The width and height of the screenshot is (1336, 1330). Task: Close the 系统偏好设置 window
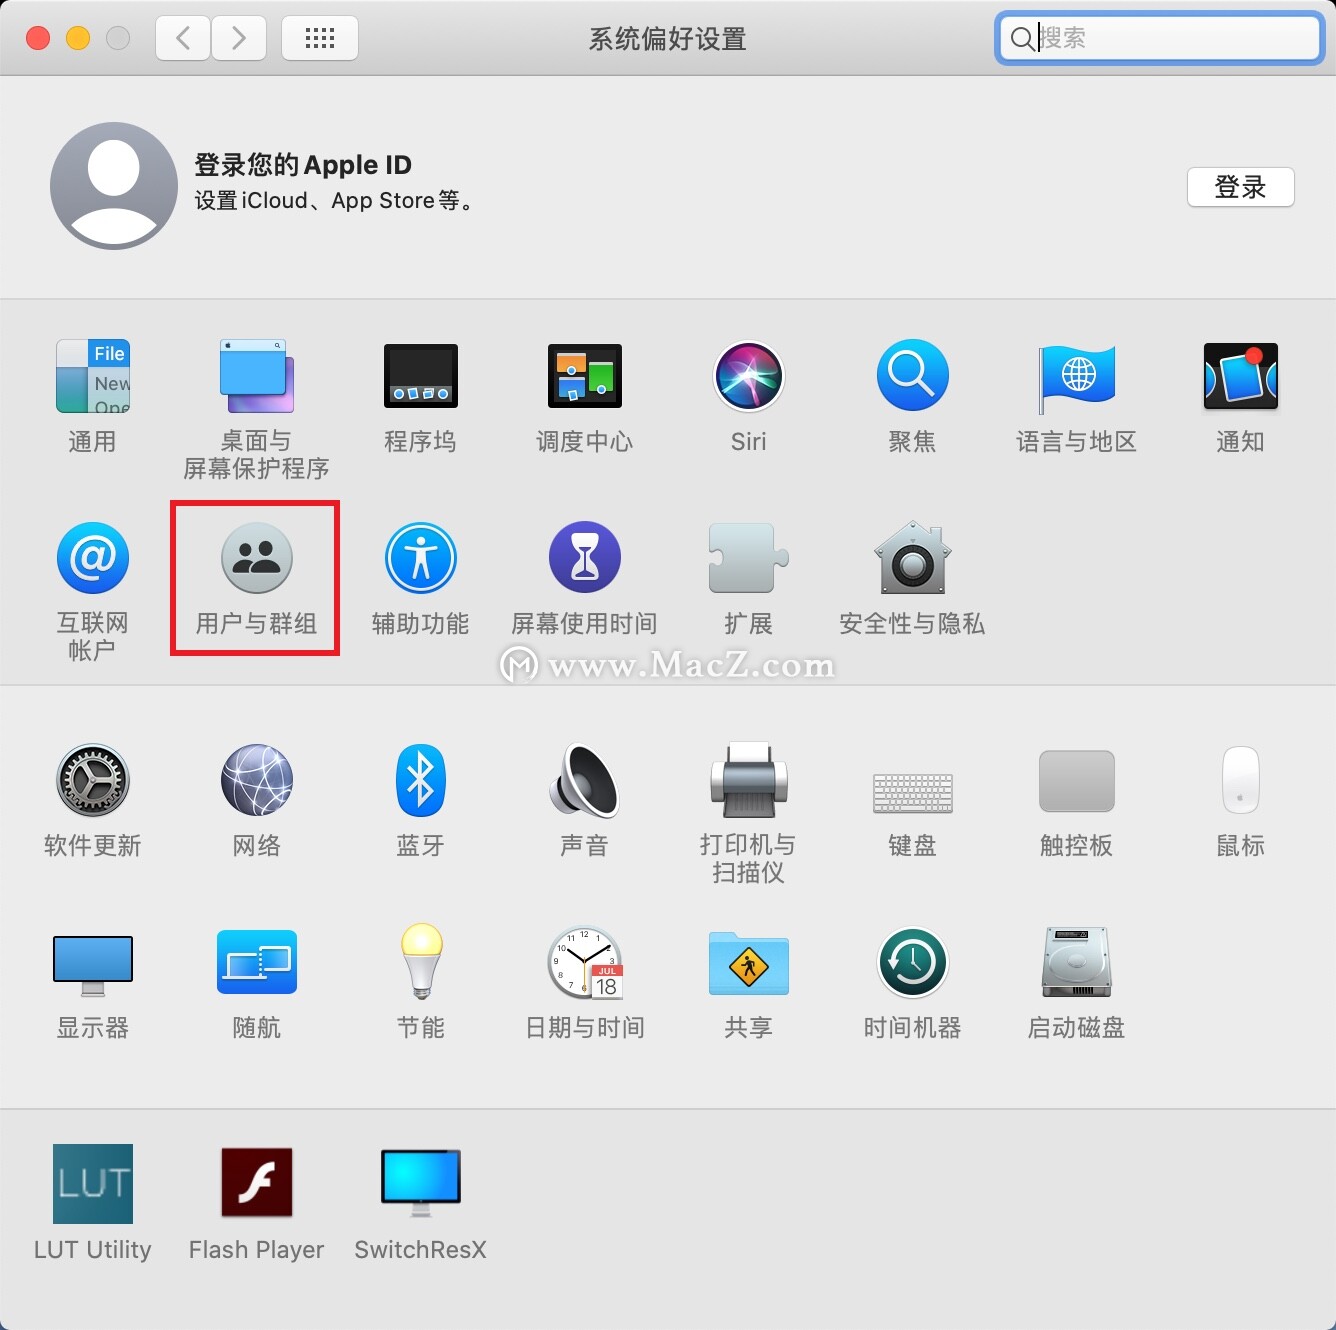point(38,38)
